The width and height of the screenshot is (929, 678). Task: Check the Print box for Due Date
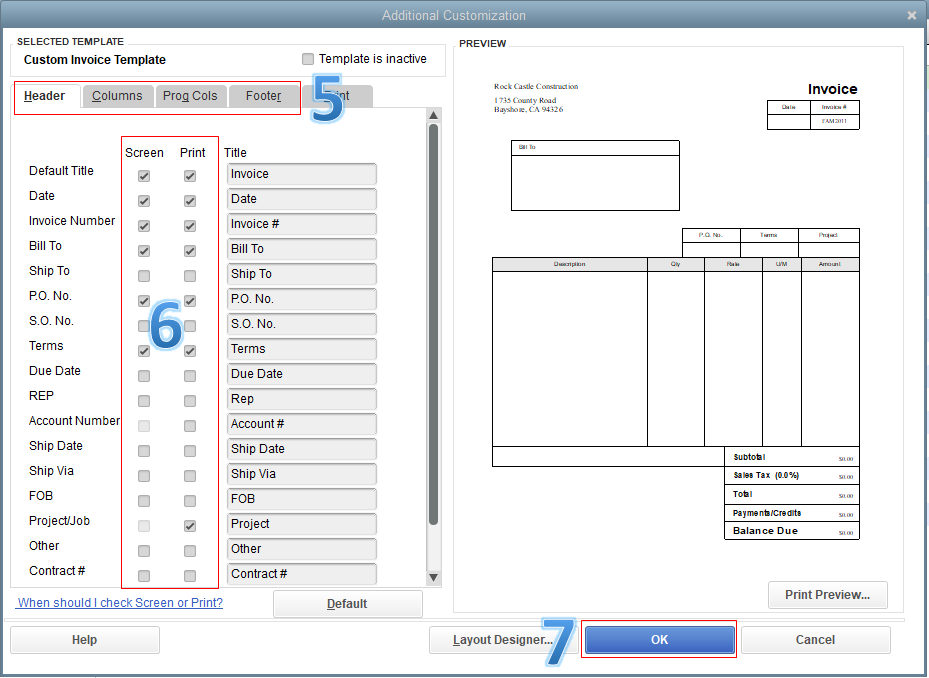click(x=188, y=375)
